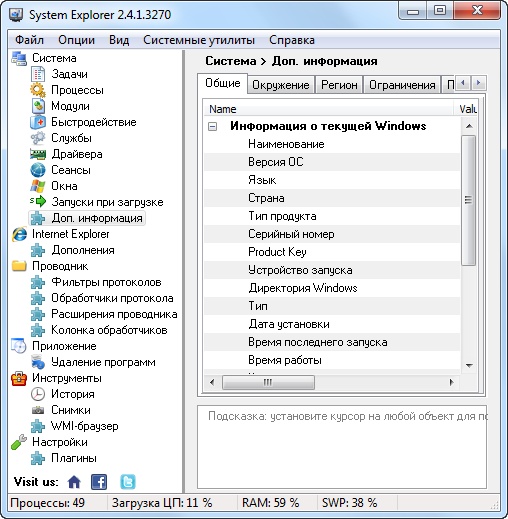Viewport: 508px width, 519px height.
Task: Collapse the Информация о текущей Windows group
Action: [212, 126]
